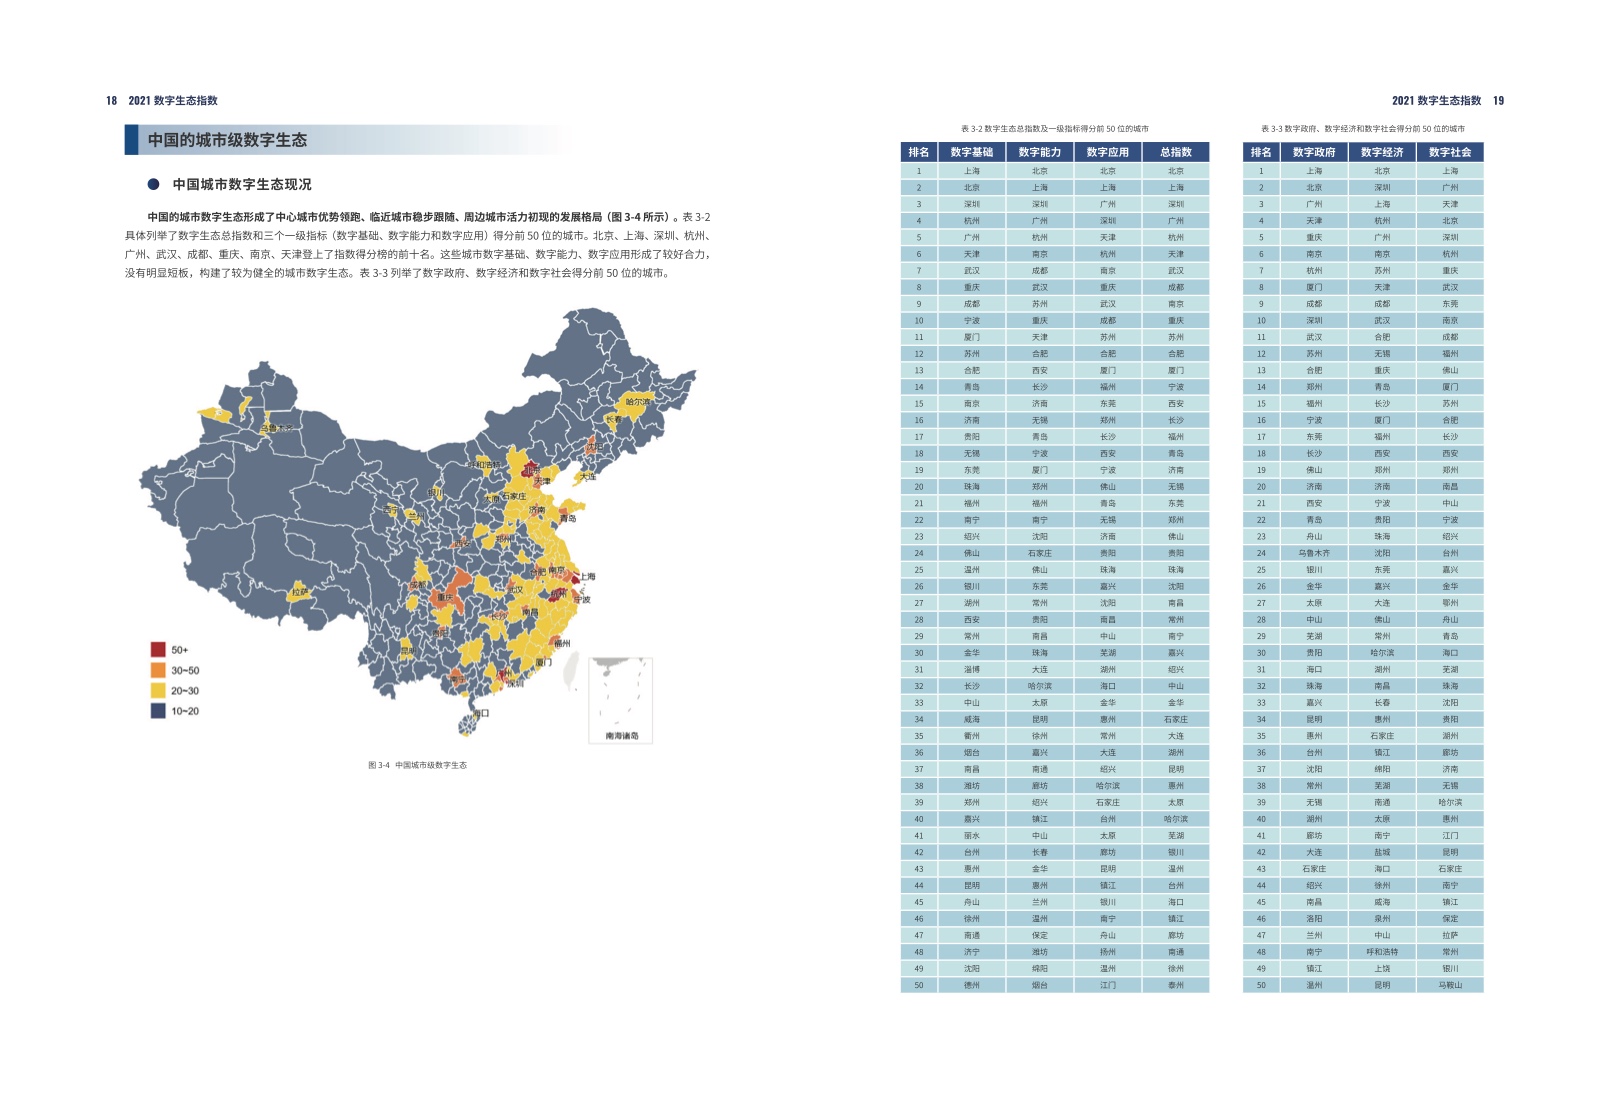
Task: Click the 数字基础 column header
Action: click(971, 152)
